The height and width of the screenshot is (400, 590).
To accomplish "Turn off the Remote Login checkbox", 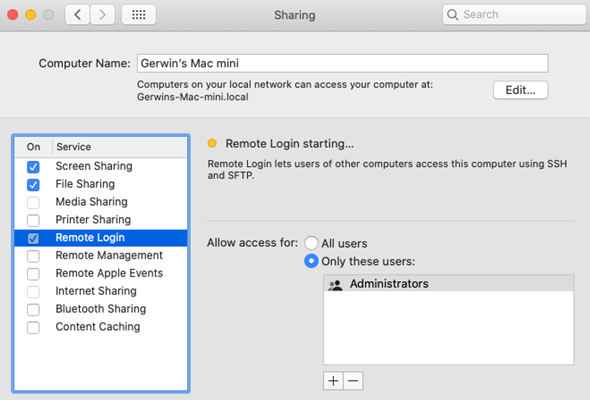I will click(x=33, y=238).
